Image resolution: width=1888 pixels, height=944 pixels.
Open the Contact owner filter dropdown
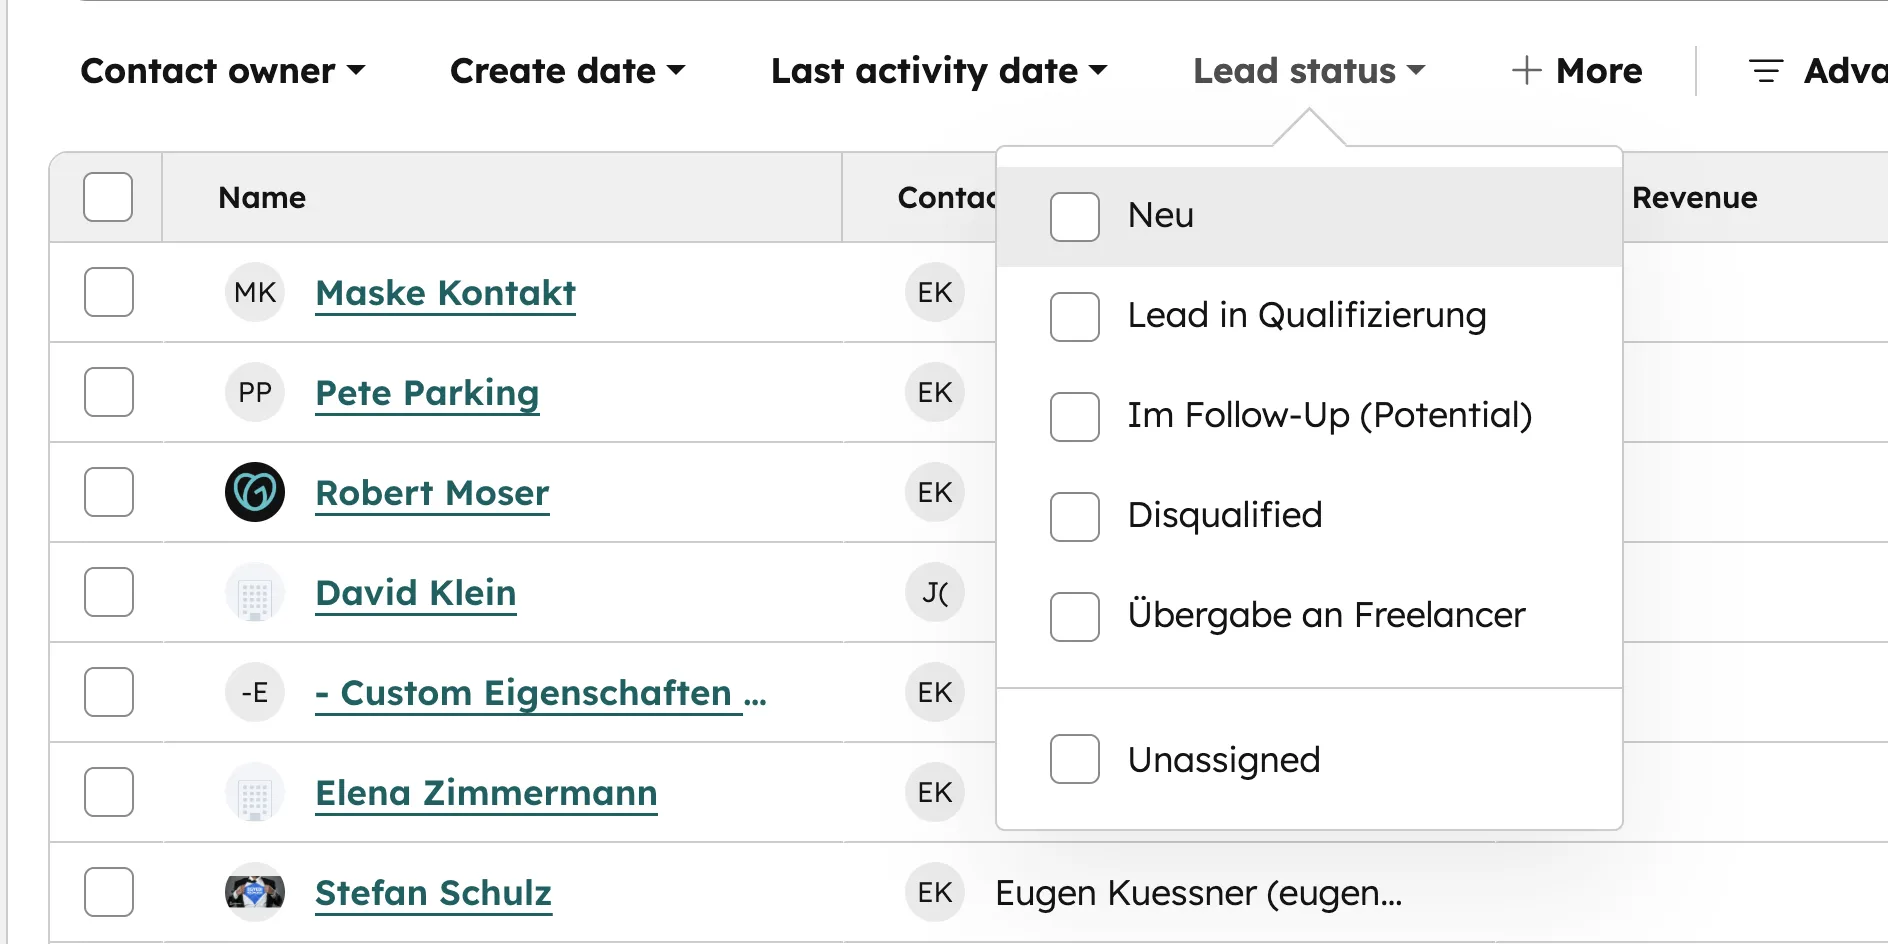(x=224, y=70)
